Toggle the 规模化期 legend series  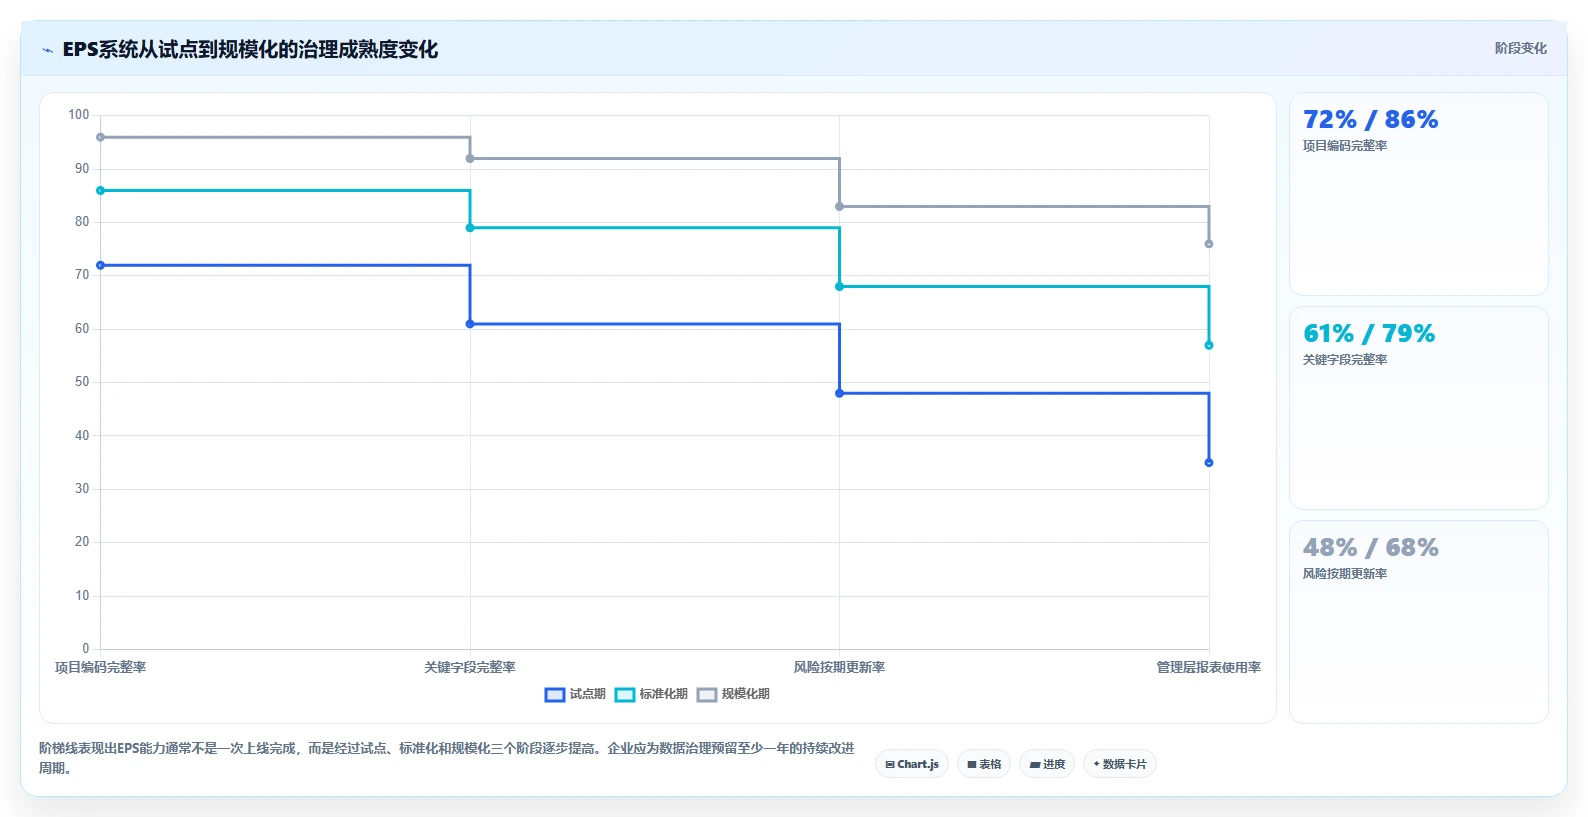(x=733, y=694)
